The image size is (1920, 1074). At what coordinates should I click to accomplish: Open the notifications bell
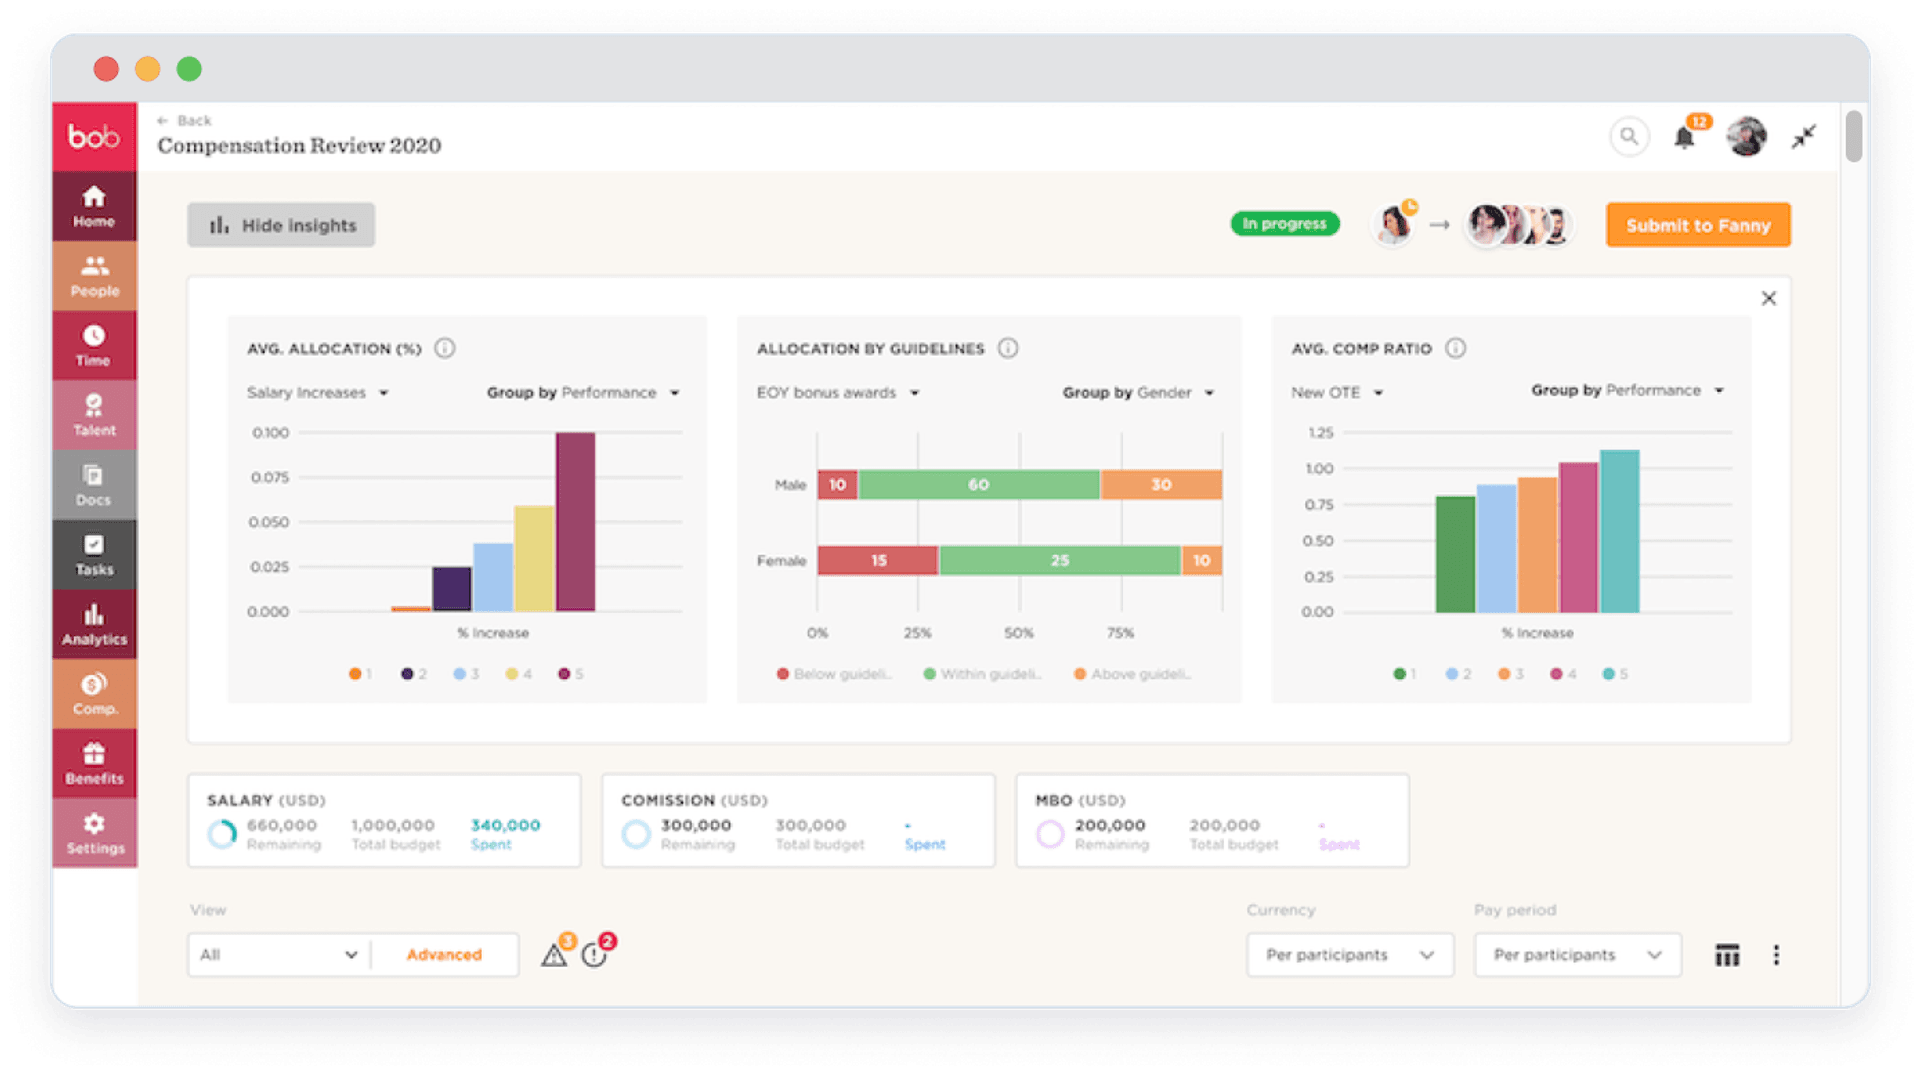[1685, 138]
